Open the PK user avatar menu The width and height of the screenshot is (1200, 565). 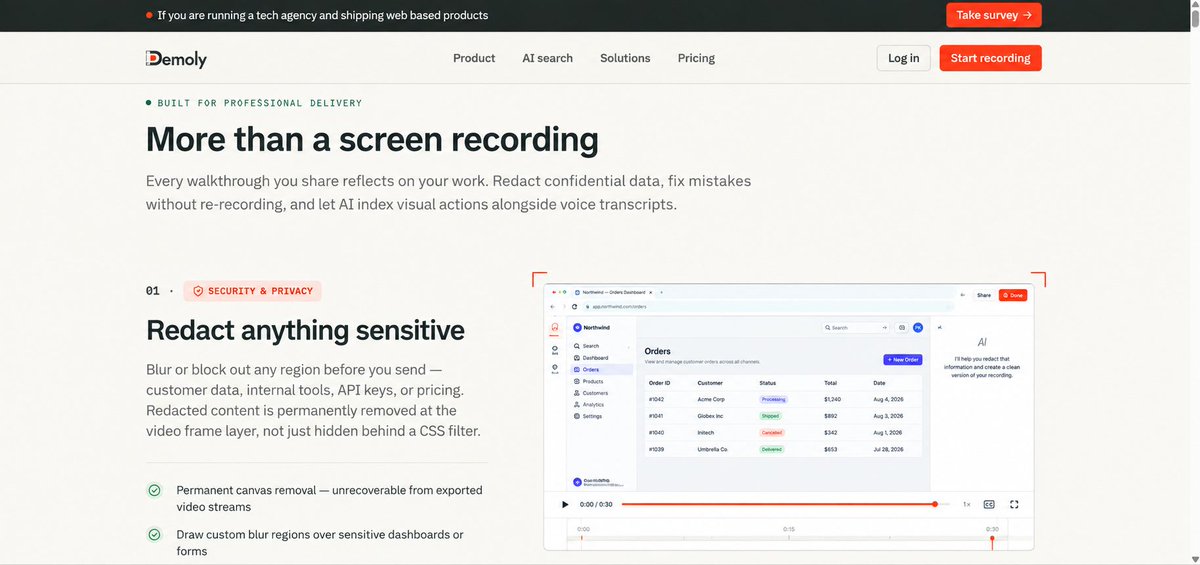(918, 327)
